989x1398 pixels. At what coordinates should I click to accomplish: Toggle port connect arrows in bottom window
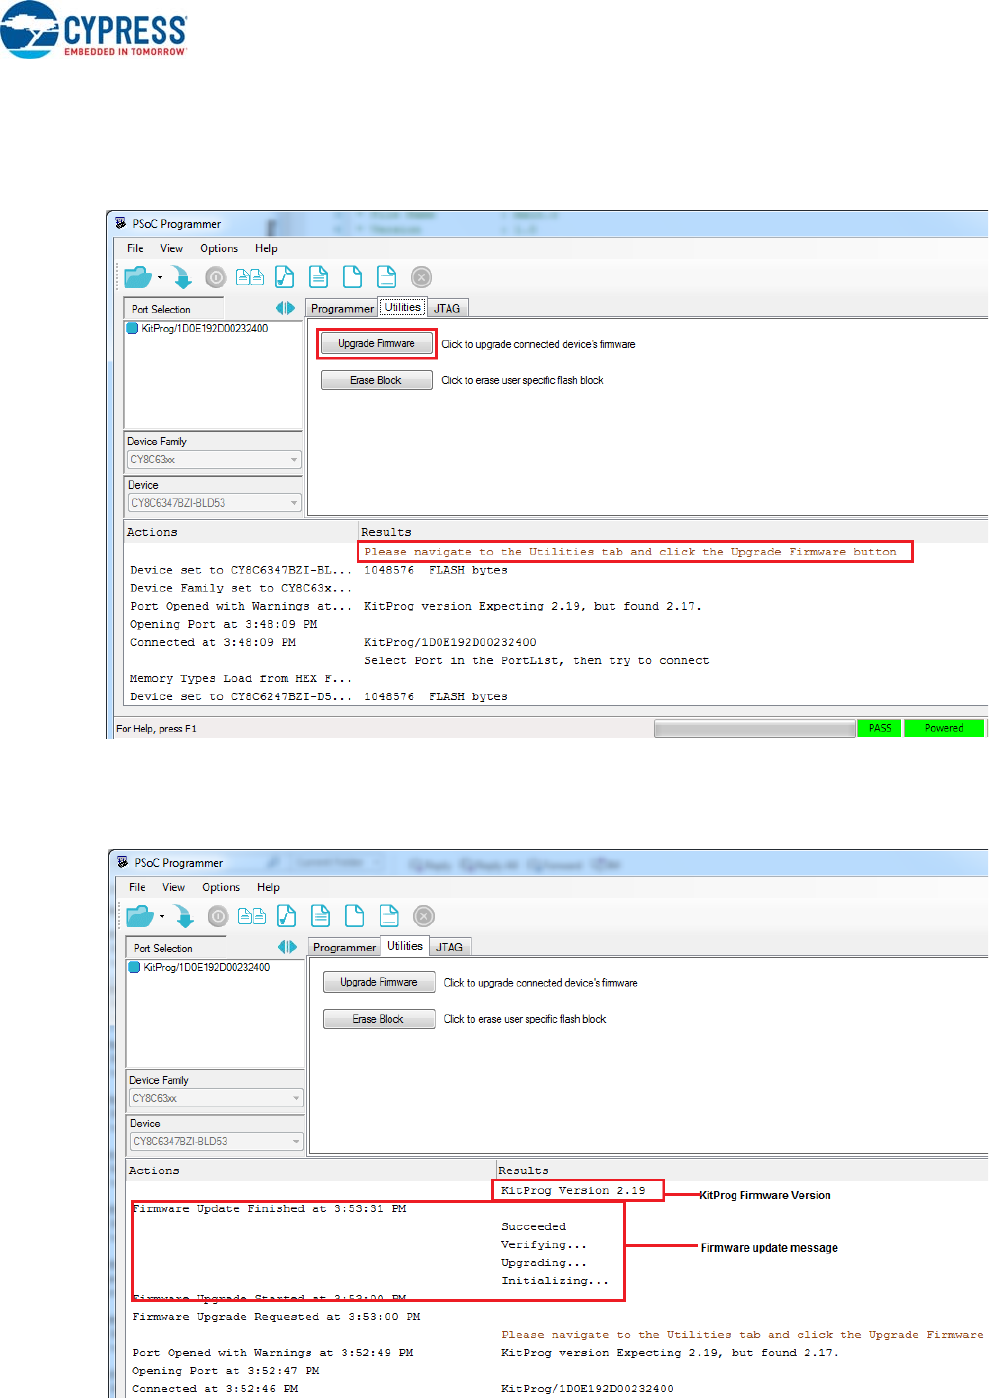click(x=288, y=947)
